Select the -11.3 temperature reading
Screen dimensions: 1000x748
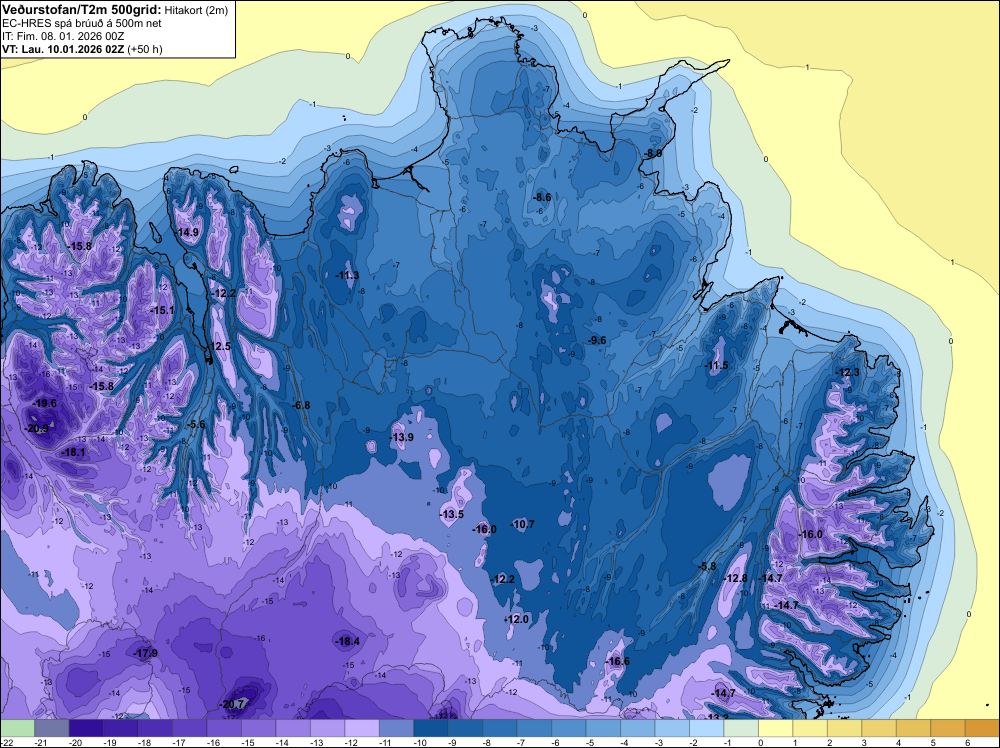348,275
